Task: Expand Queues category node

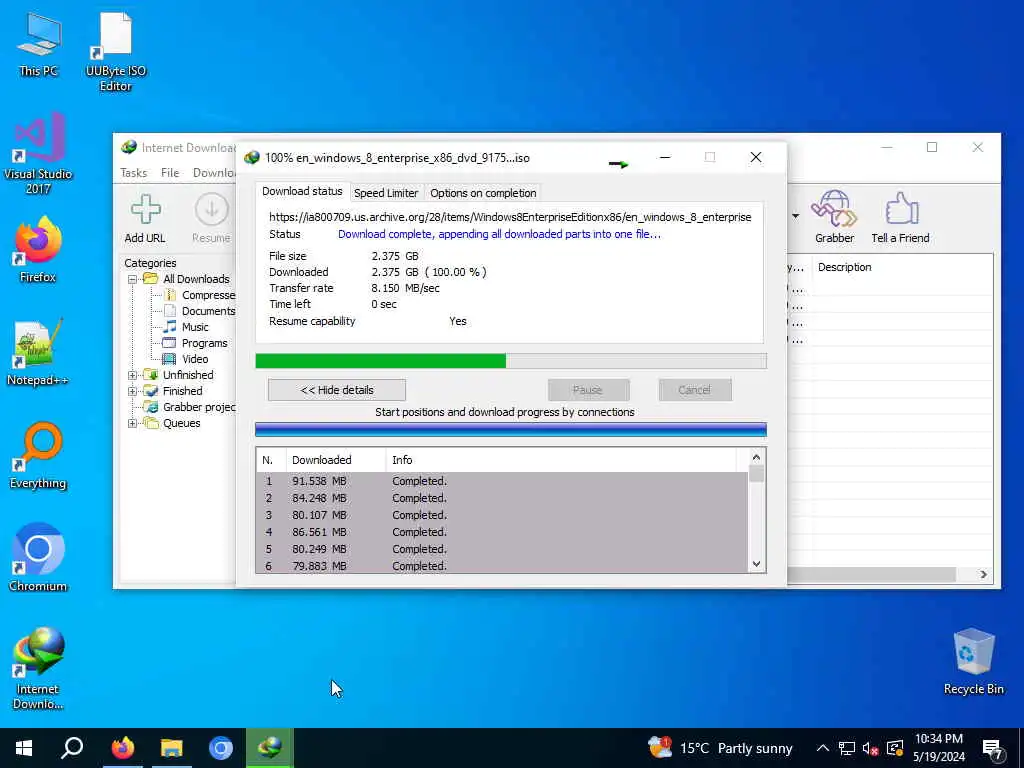Action: coord(133,423)
